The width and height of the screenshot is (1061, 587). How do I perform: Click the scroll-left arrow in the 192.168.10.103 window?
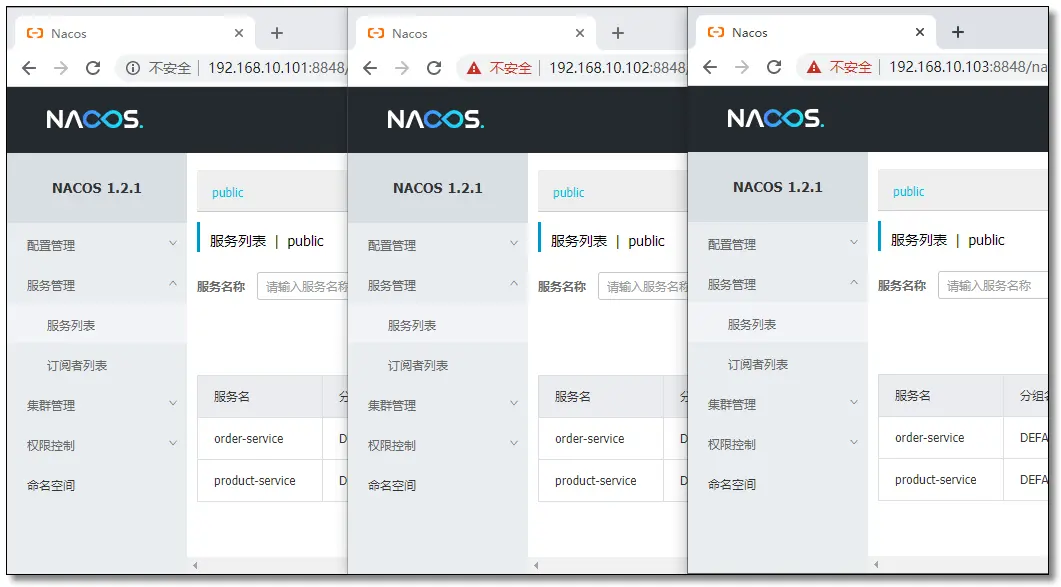tap(876, 564)
